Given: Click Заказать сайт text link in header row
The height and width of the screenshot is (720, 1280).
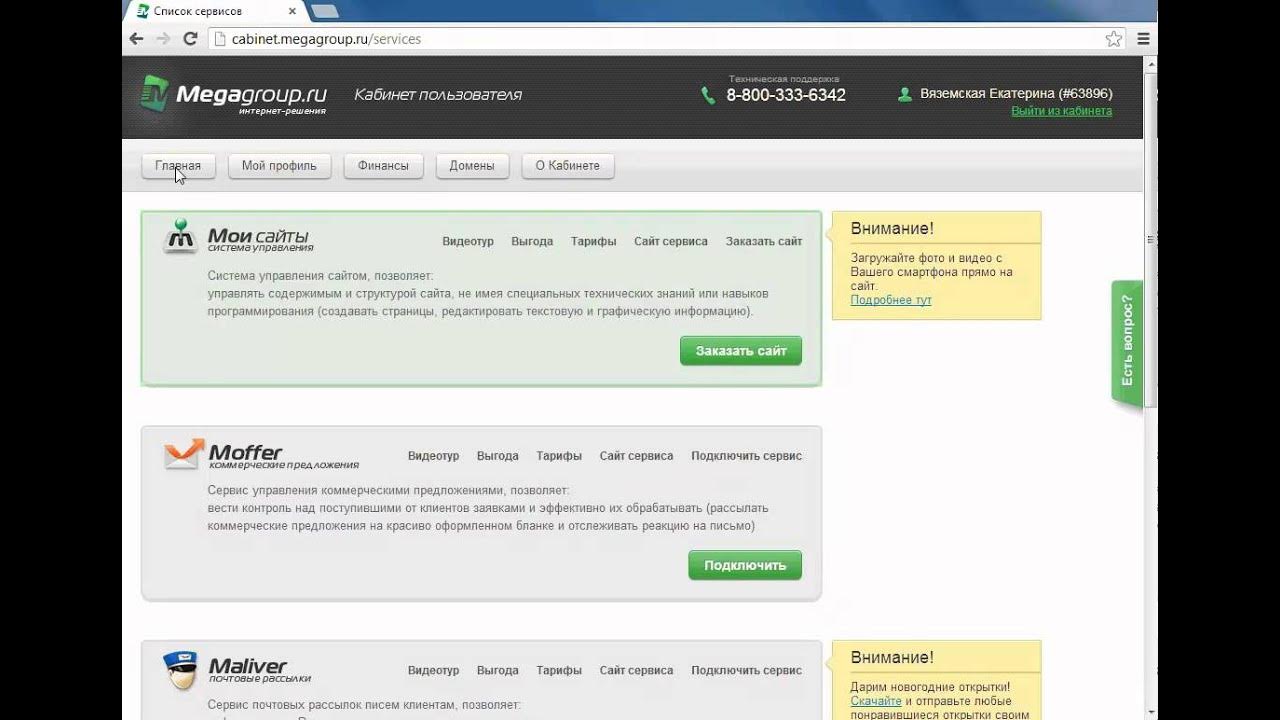Looking at the screenshot, I should (x=764, y=241).
